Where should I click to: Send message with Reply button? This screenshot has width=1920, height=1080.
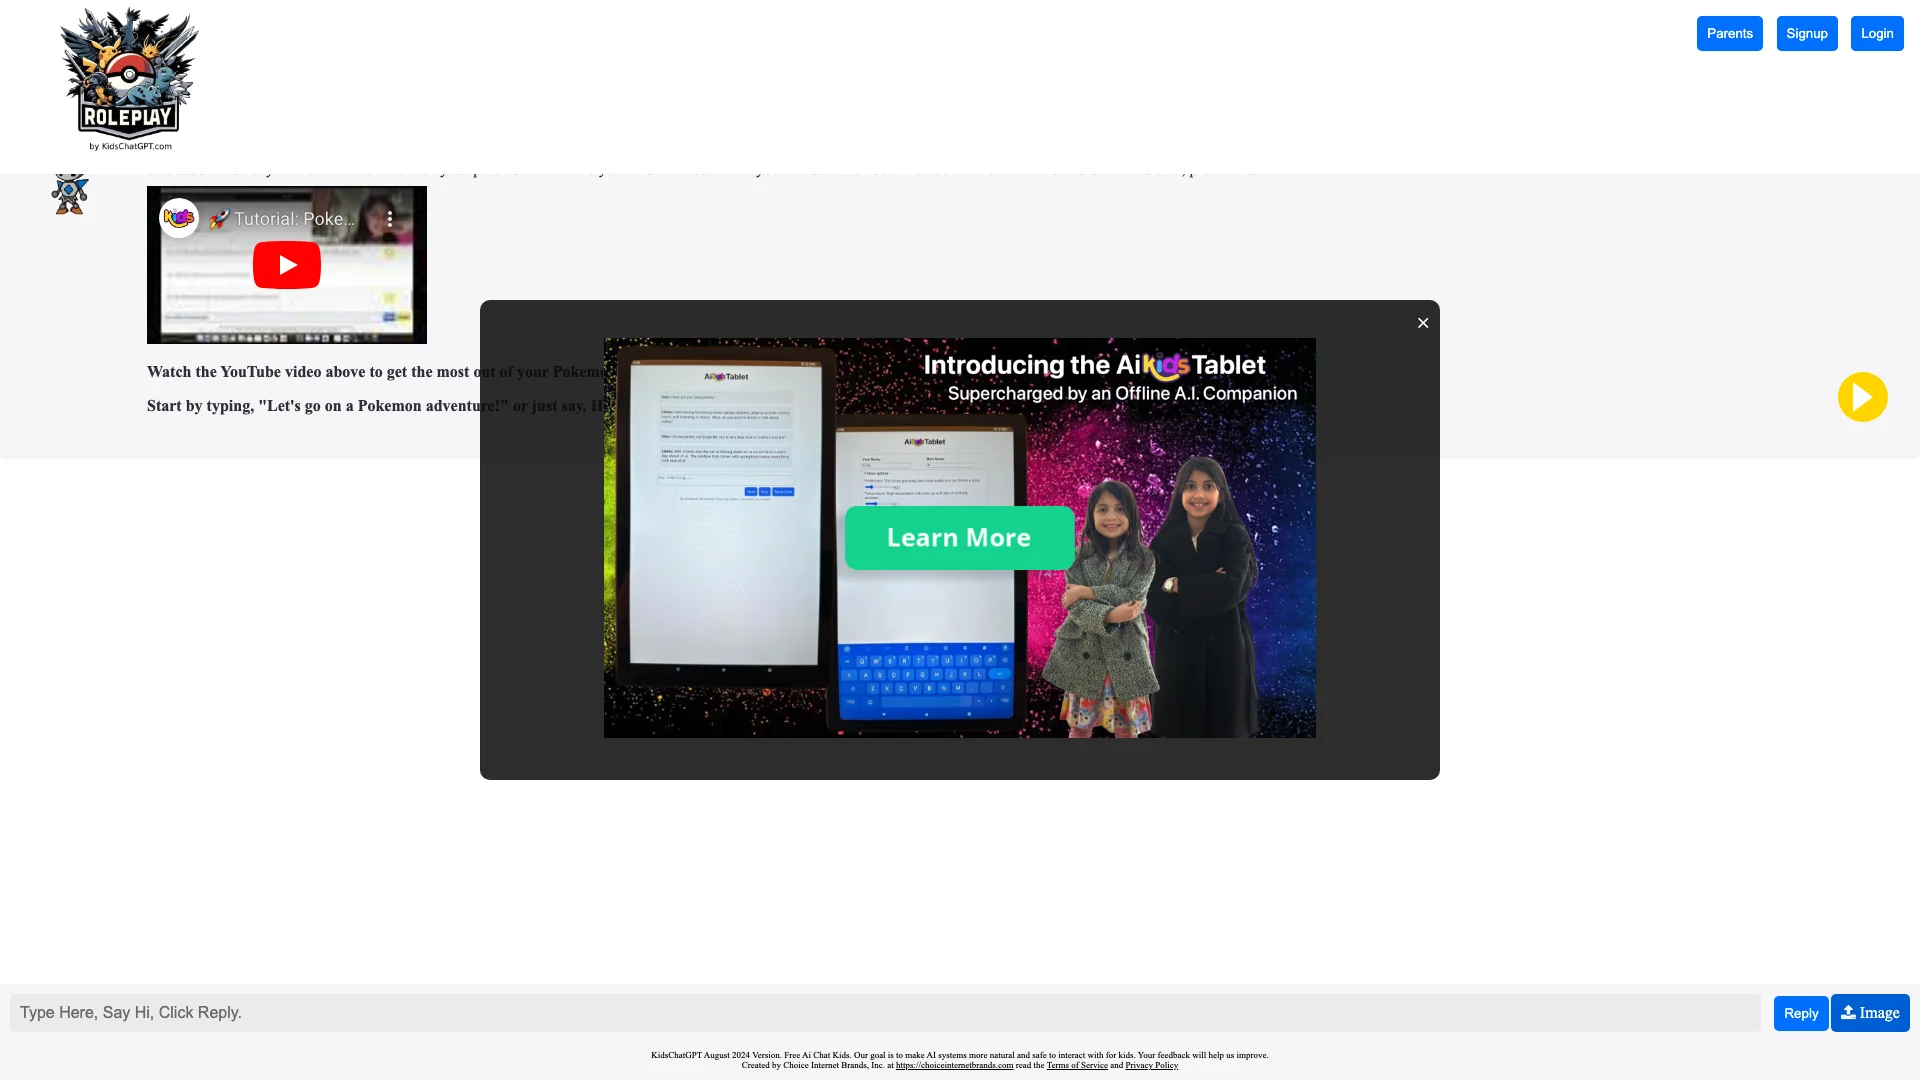pos(1800,1013)
